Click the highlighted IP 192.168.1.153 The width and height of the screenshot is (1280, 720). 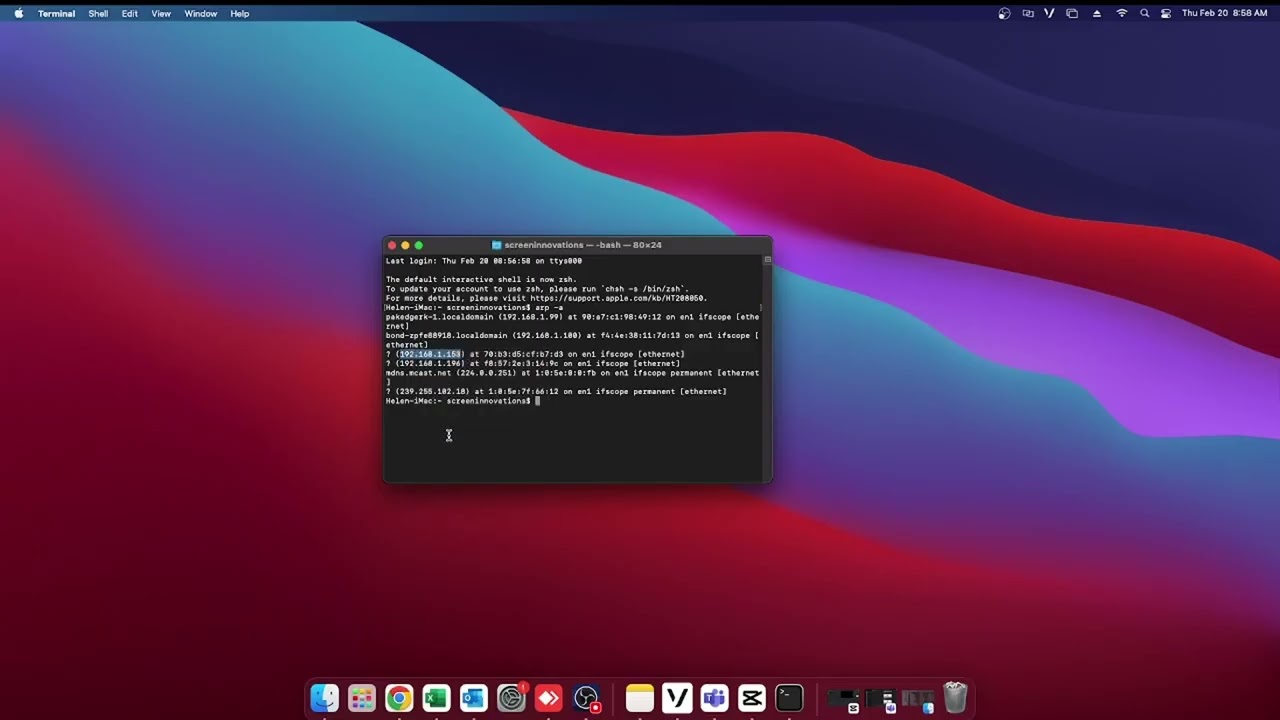click(430, 354)
